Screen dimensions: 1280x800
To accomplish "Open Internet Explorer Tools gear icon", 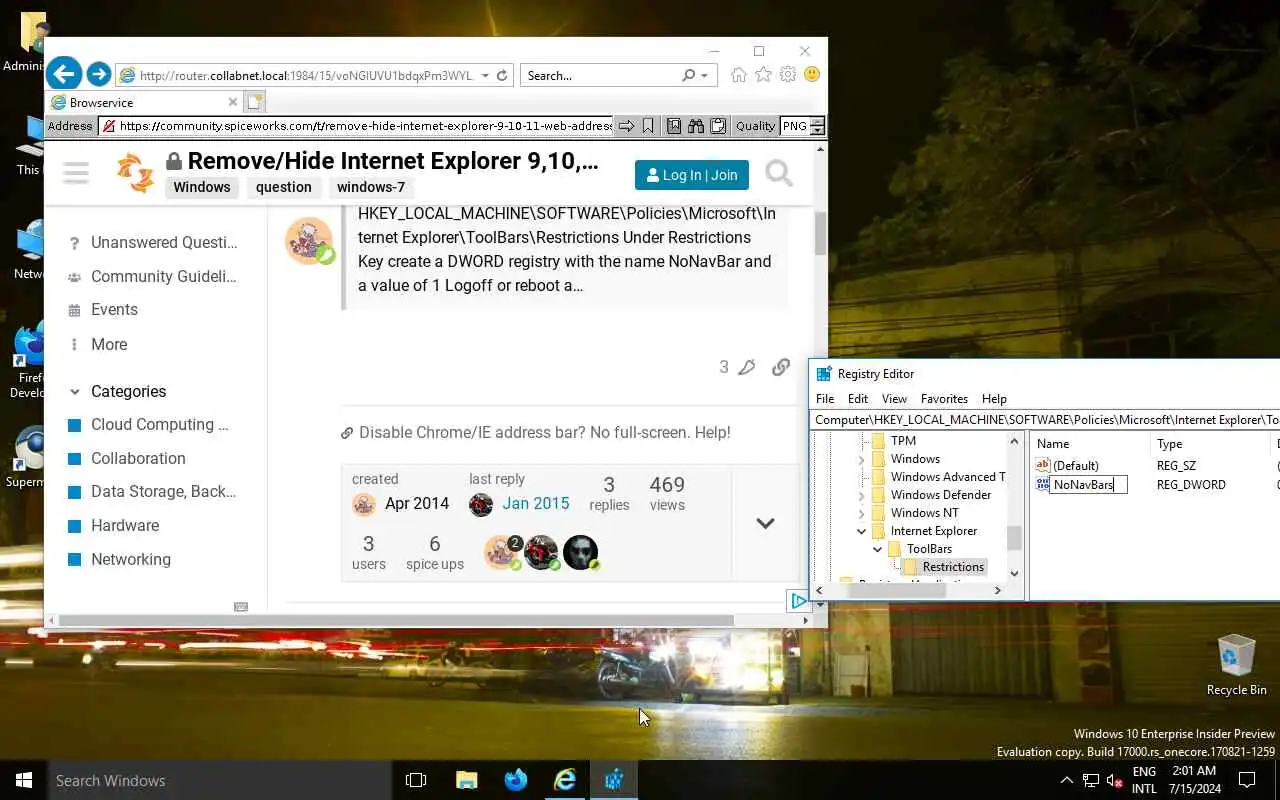I will point(788,75).
